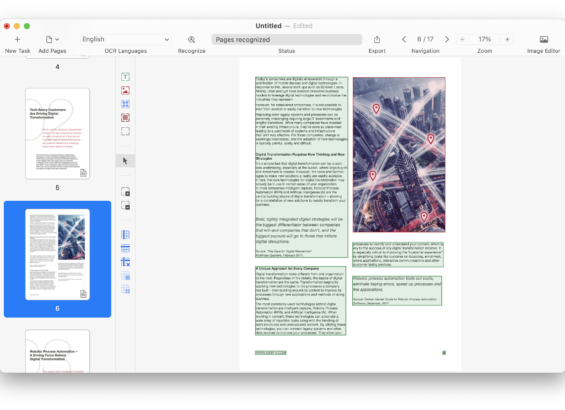Image resolution: width=565 pixels, height=410 pixels.
Task: Click the A Unique Approach for Every Company heading
Action: [x=287, y=268]
